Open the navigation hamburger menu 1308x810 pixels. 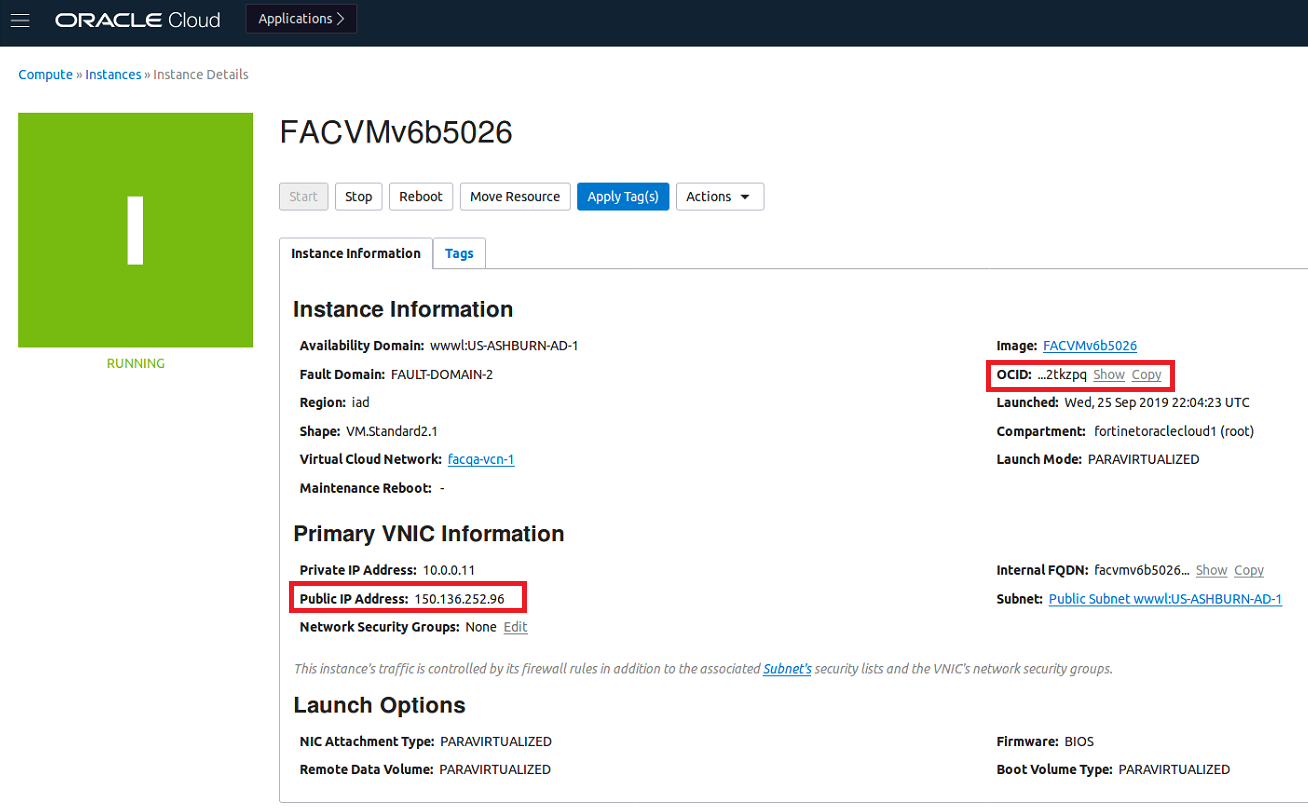pyautogui.click(x=20, y=19)
